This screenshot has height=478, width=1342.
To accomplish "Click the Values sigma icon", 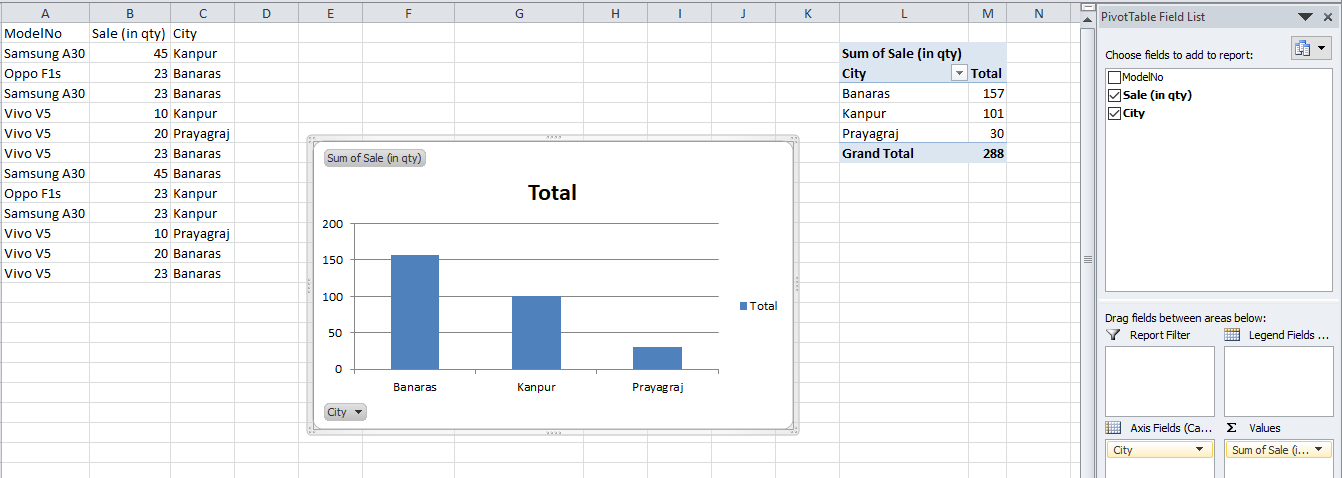I will [1232, 427].
